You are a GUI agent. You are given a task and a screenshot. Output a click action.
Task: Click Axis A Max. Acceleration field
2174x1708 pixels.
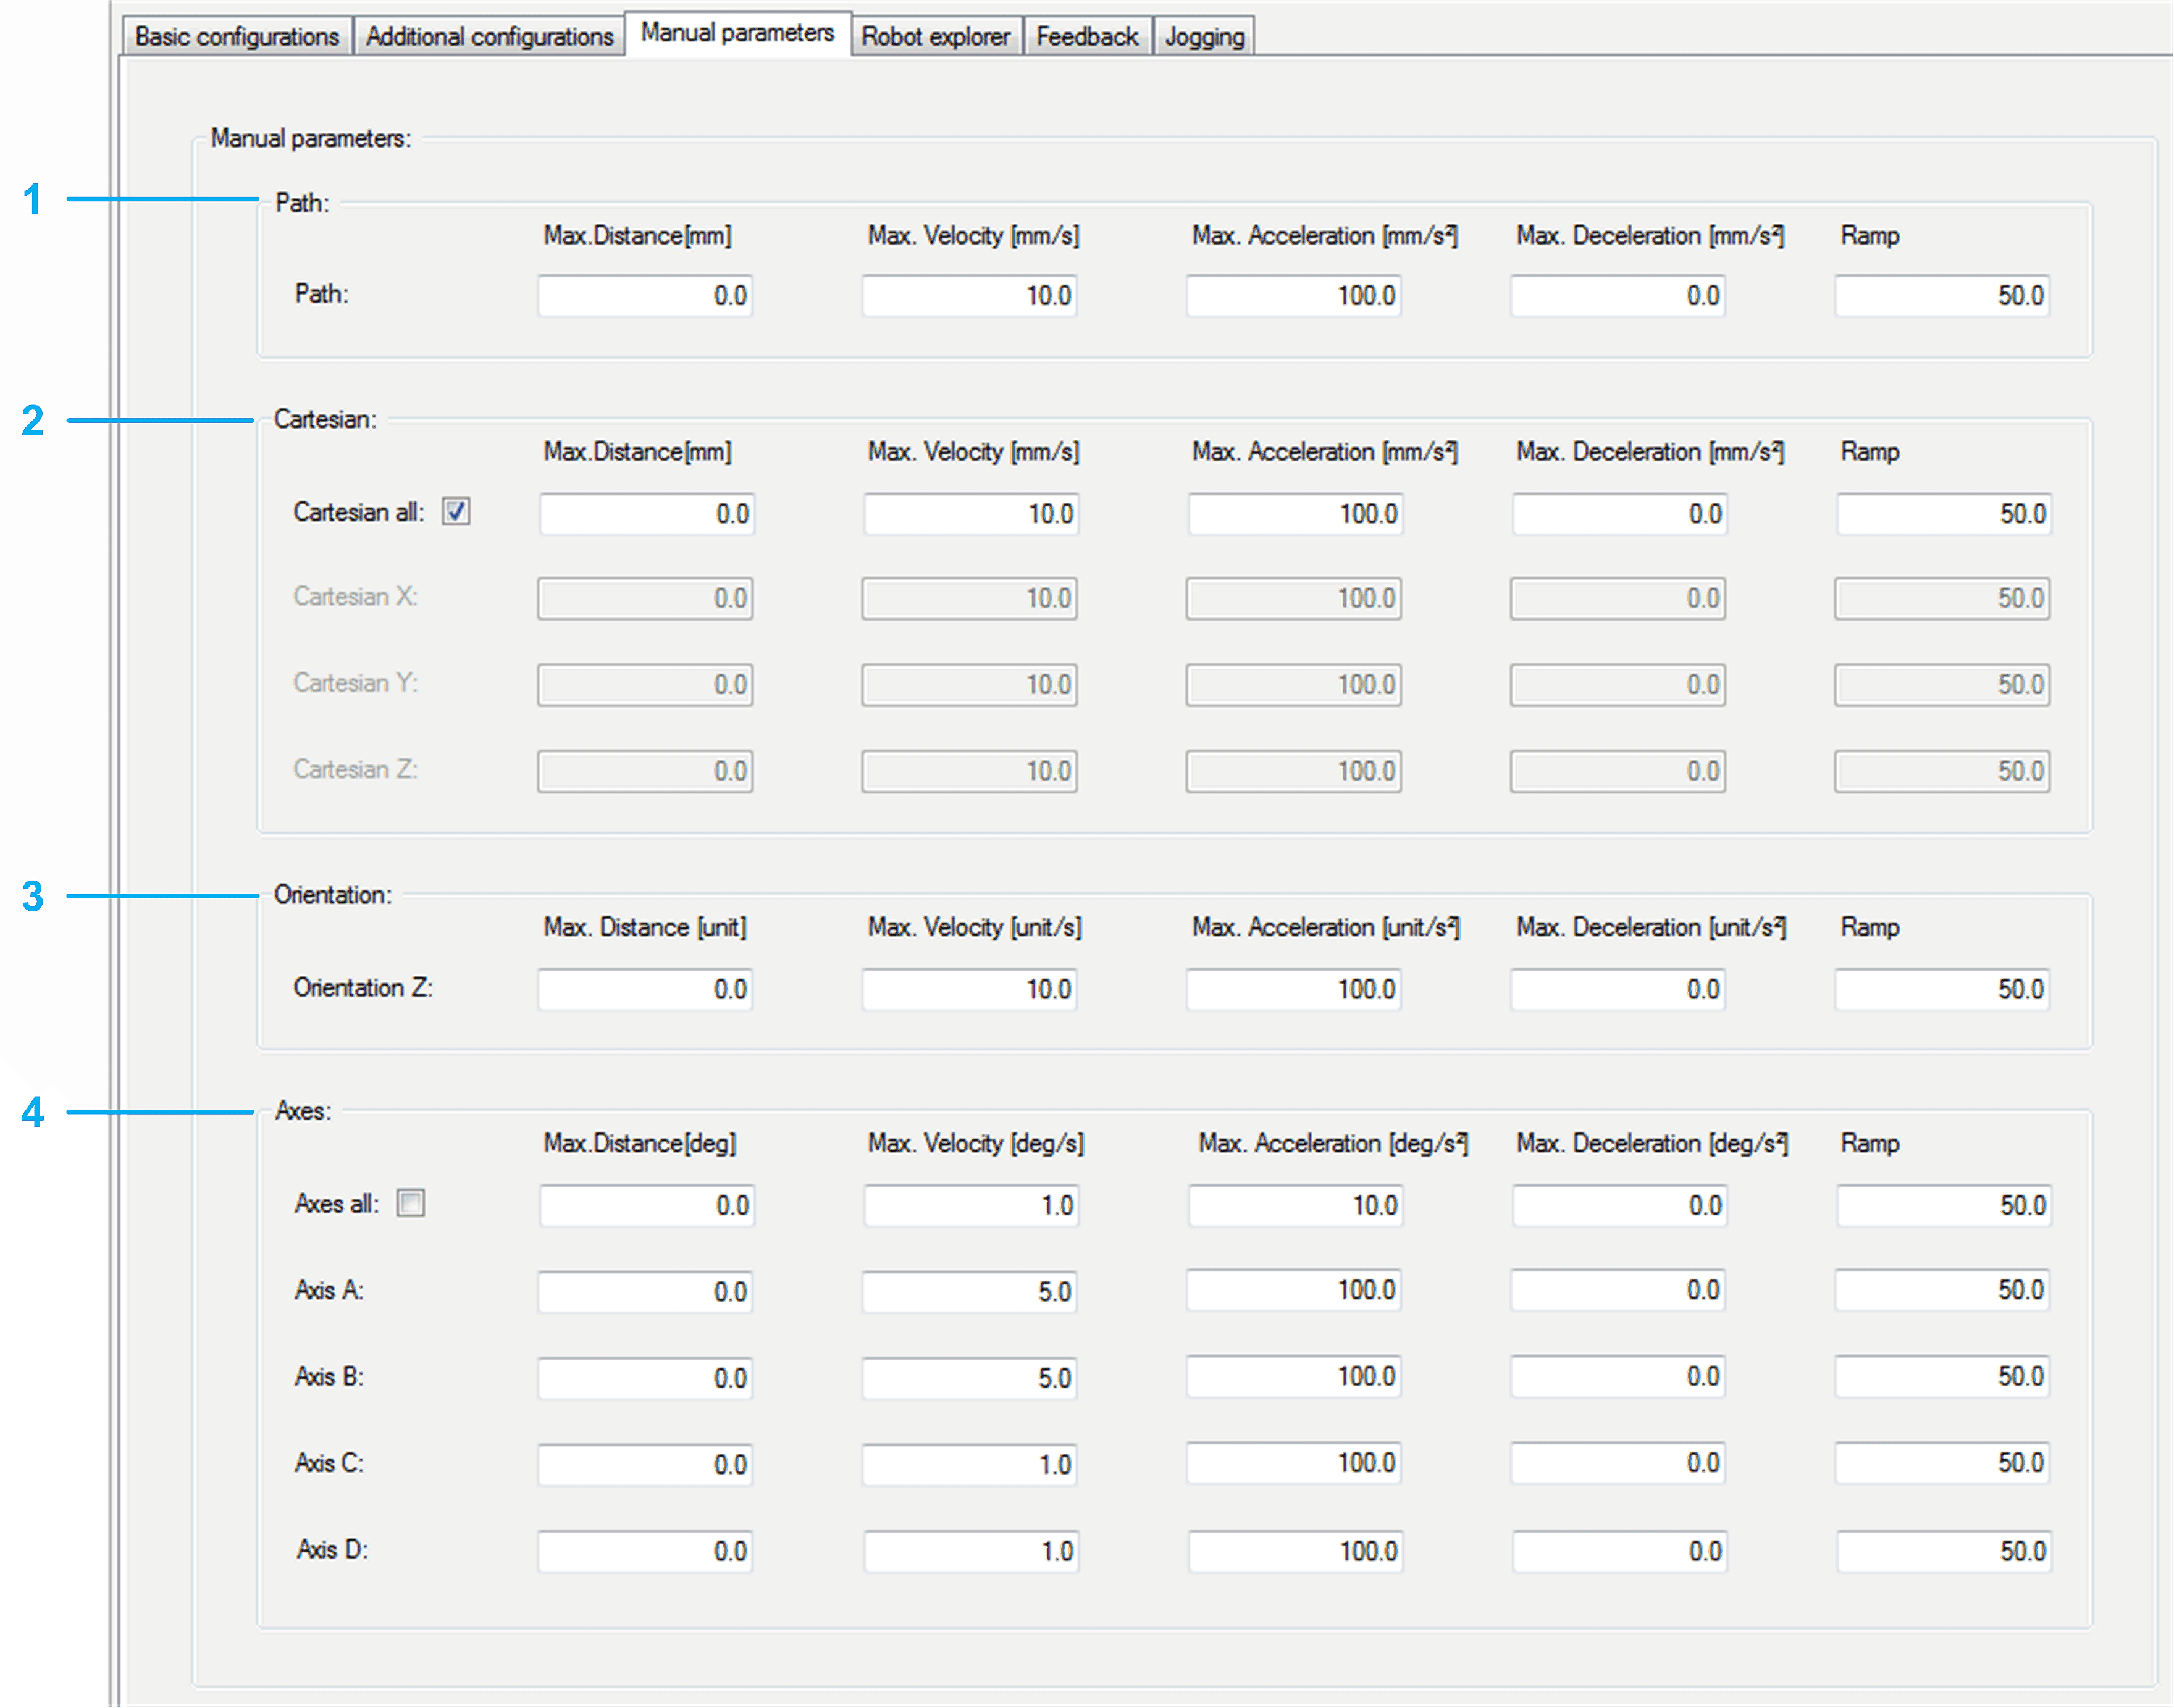pos(1293,1289)
